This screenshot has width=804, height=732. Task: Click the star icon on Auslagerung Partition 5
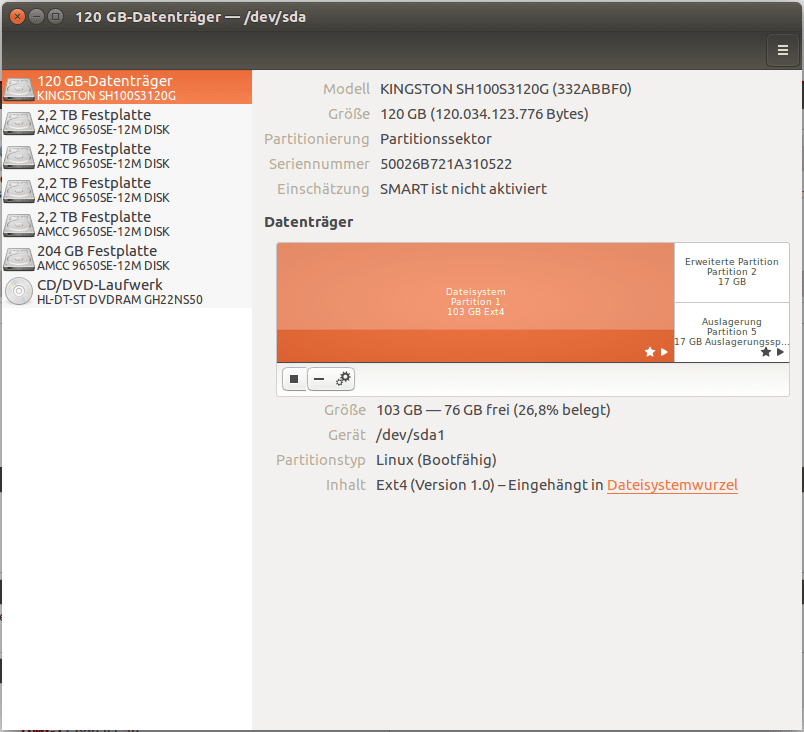pos(766,352)
